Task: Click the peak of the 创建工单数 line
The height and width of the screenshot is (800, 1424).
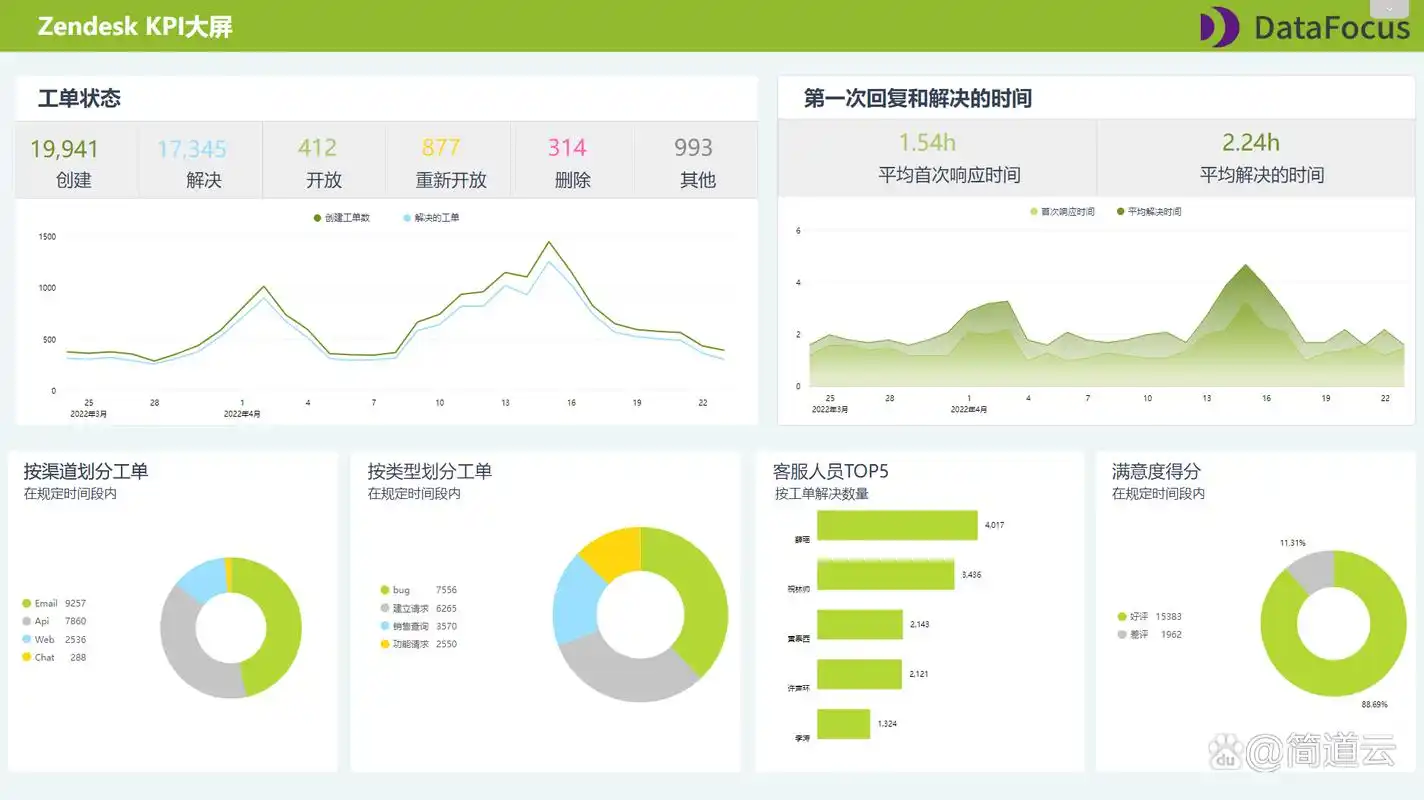Action: pos(548,242)
